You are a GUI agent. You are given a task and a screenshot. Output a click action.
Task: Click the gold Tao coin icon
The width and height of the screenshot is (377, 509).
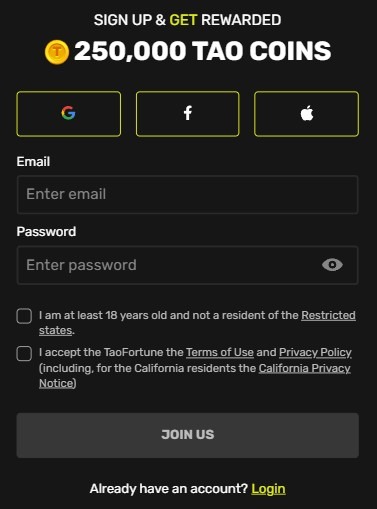pos(57,52)
